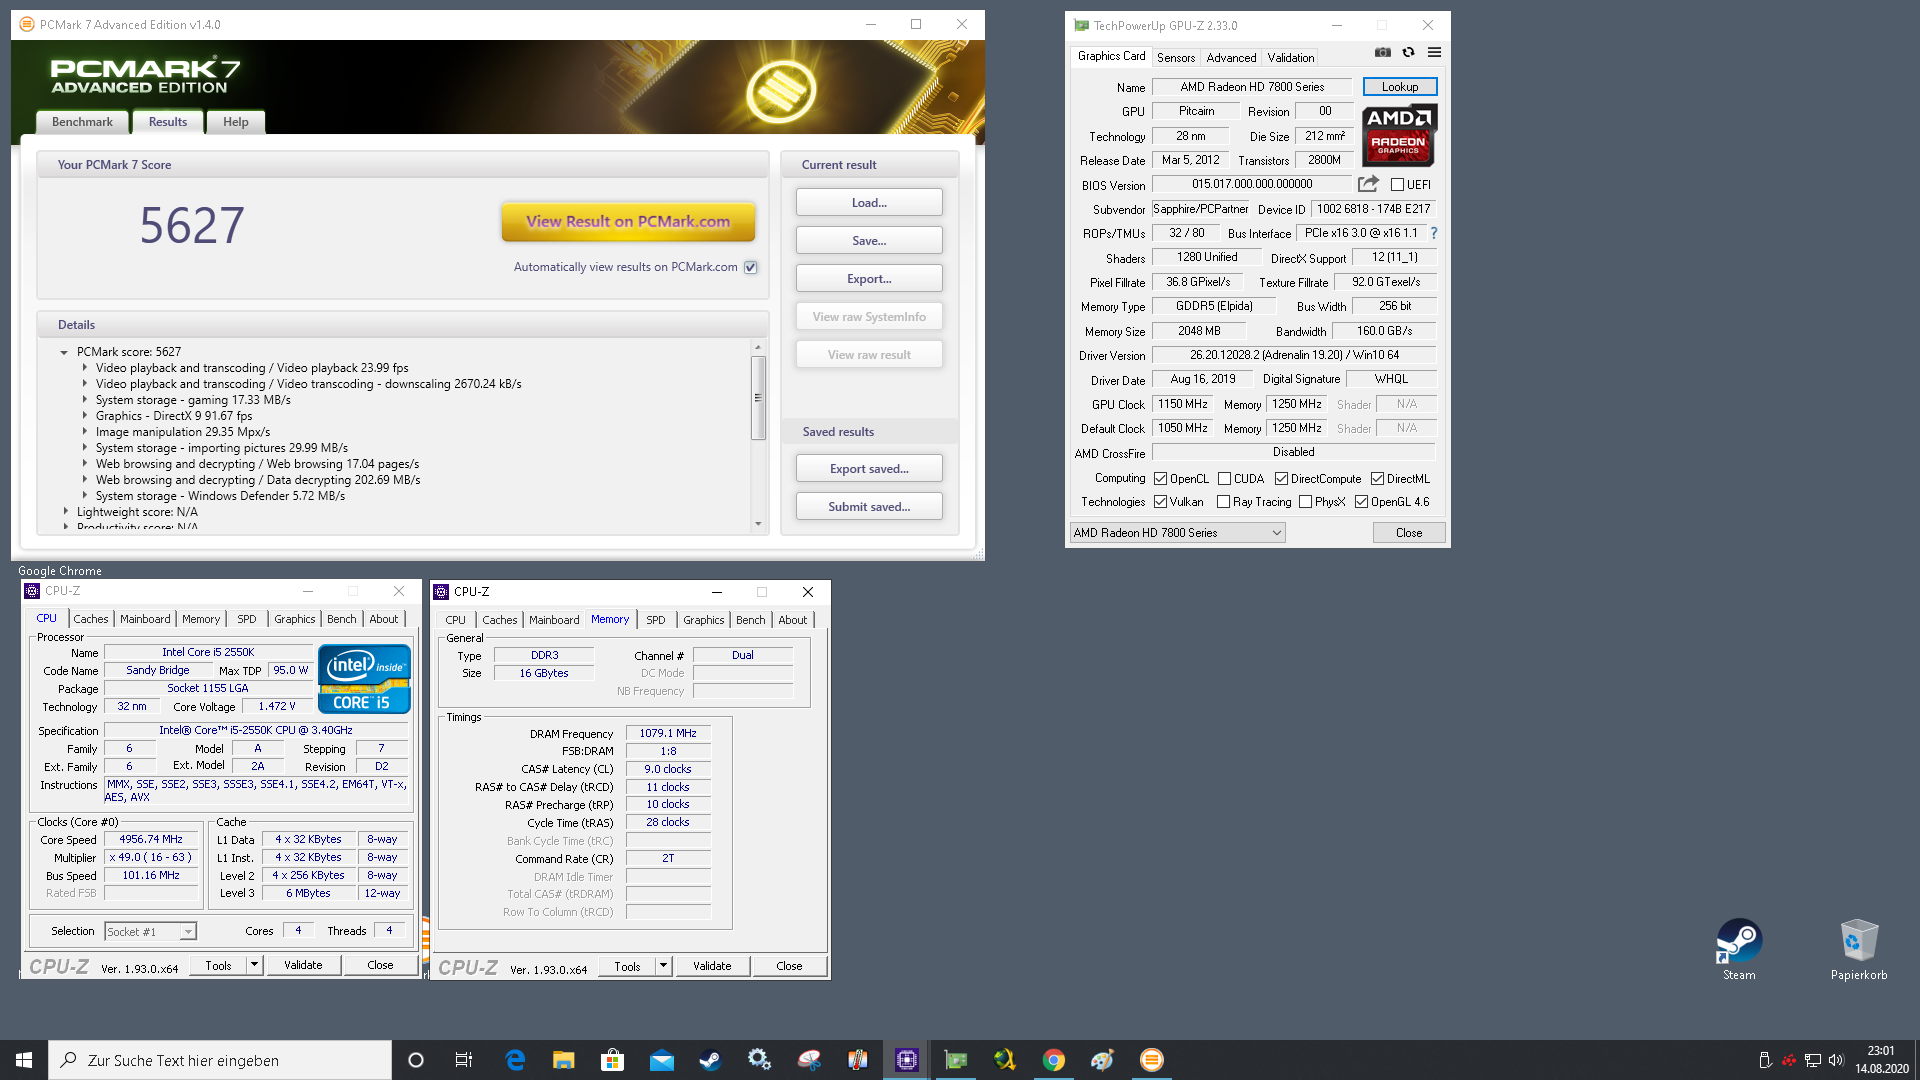
Task: Click the Cortana circle icon on the taskbar
Action: 416,1060
